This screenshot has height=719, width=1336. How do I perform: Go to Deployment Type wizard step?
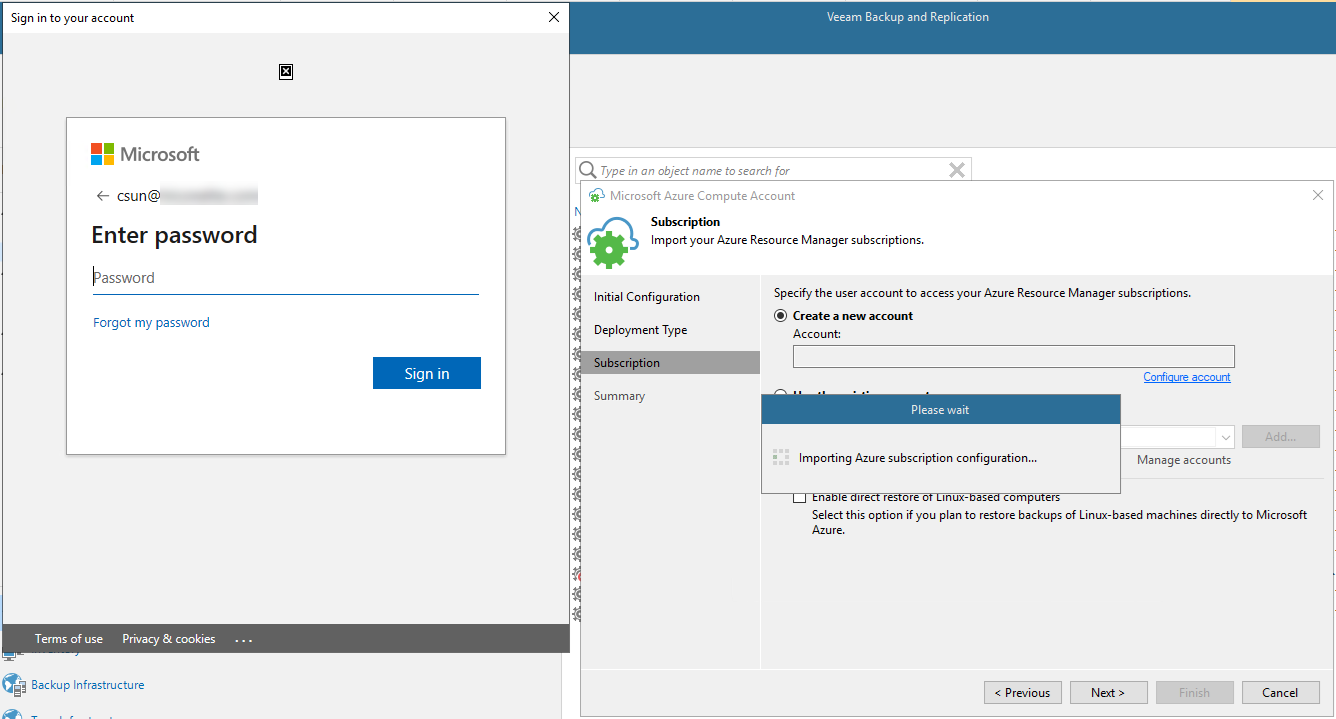tap(641, 330)
